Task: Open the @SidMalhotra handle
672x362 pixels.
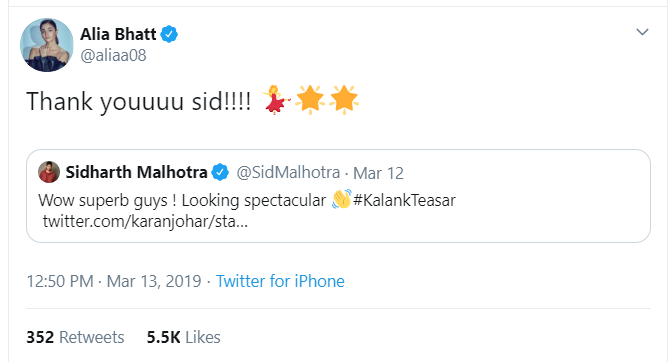Action: click(x=288, y=172)
